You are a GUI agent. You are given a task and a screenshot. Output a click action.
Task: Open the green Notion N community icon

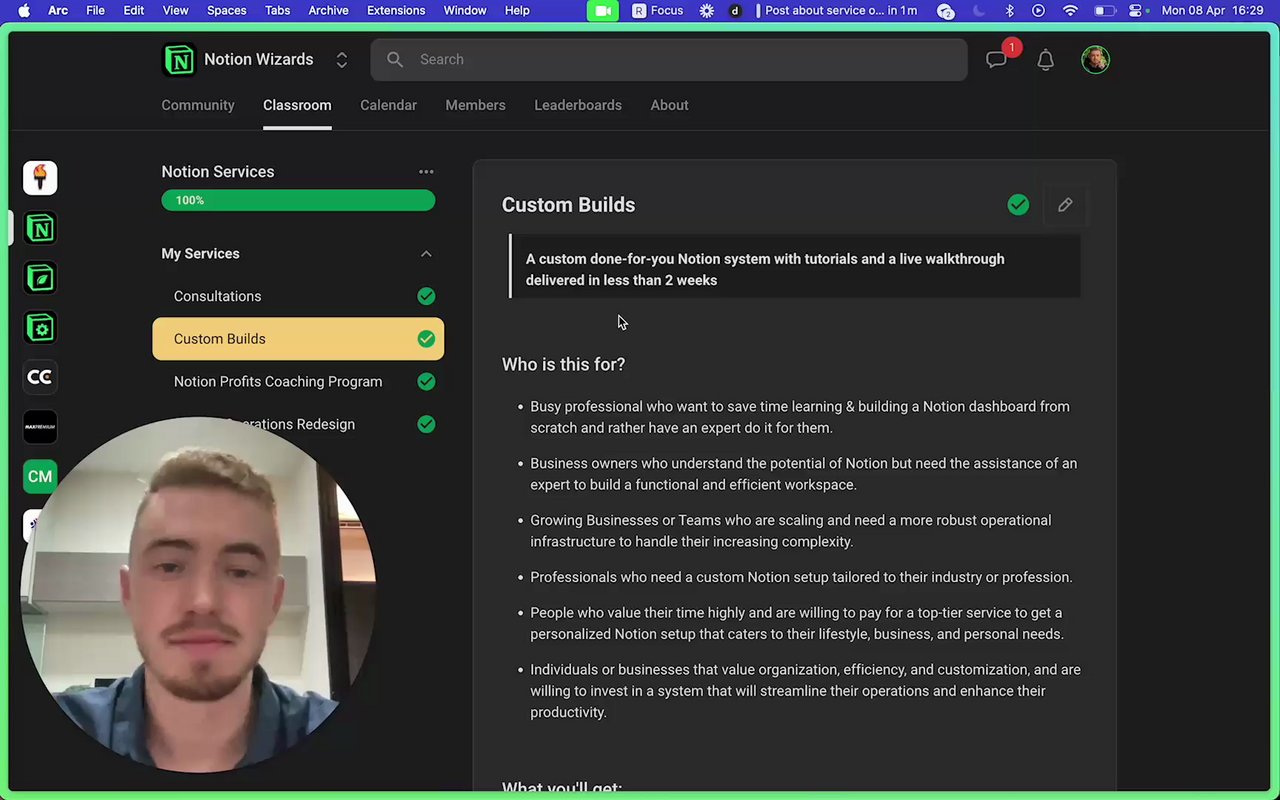point(40,228)
